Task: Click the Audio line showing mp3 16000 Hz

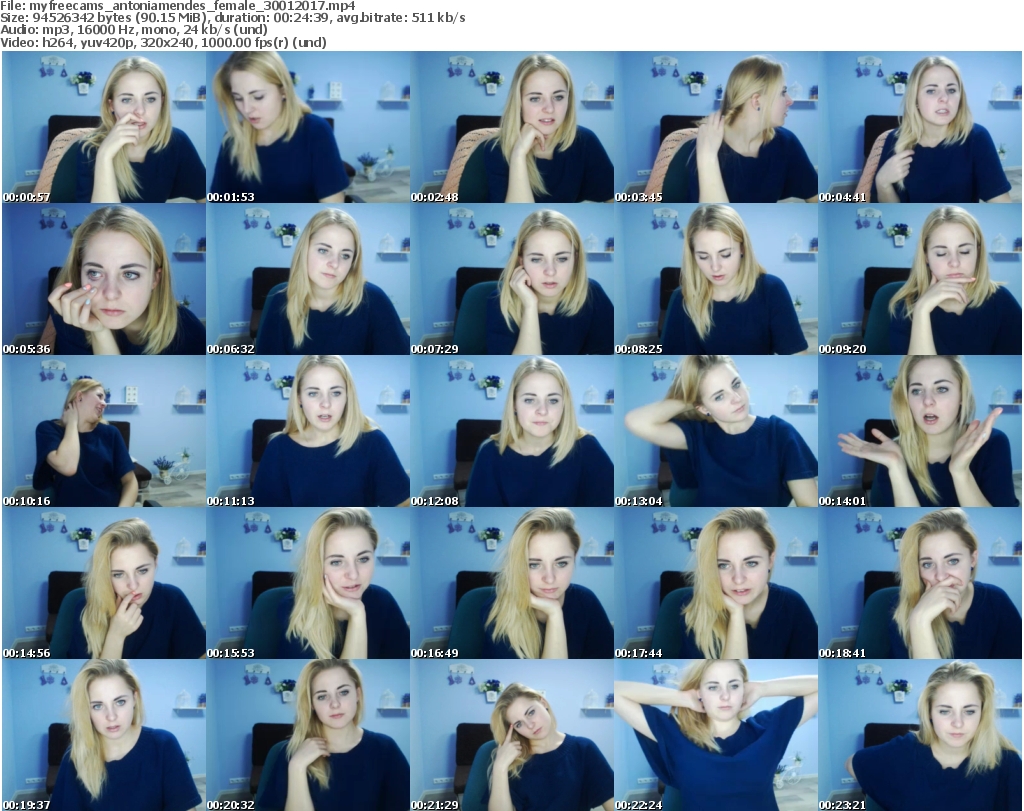Action: [134, 30]
